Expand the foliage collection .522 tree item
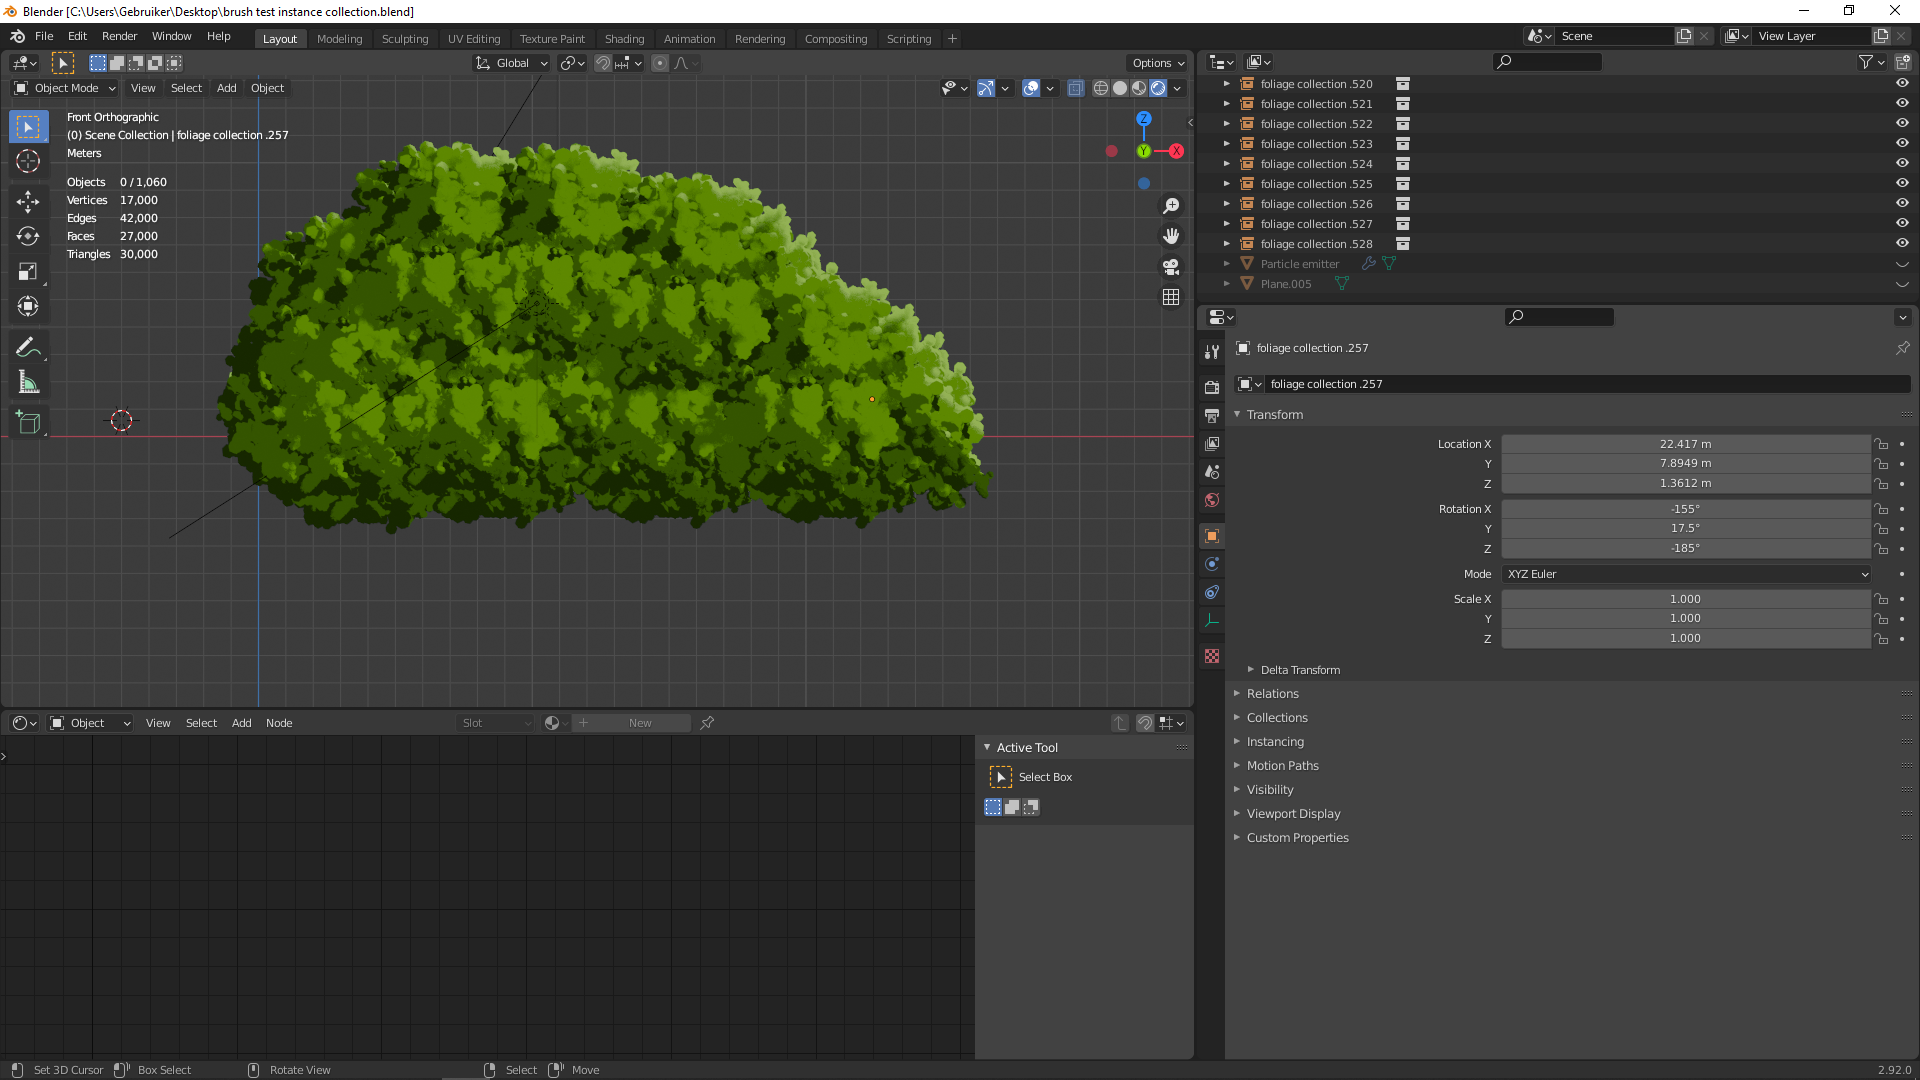The height and width of the screenshot is (1080, 1920). pyautogui.click(x=1227, y=124)
